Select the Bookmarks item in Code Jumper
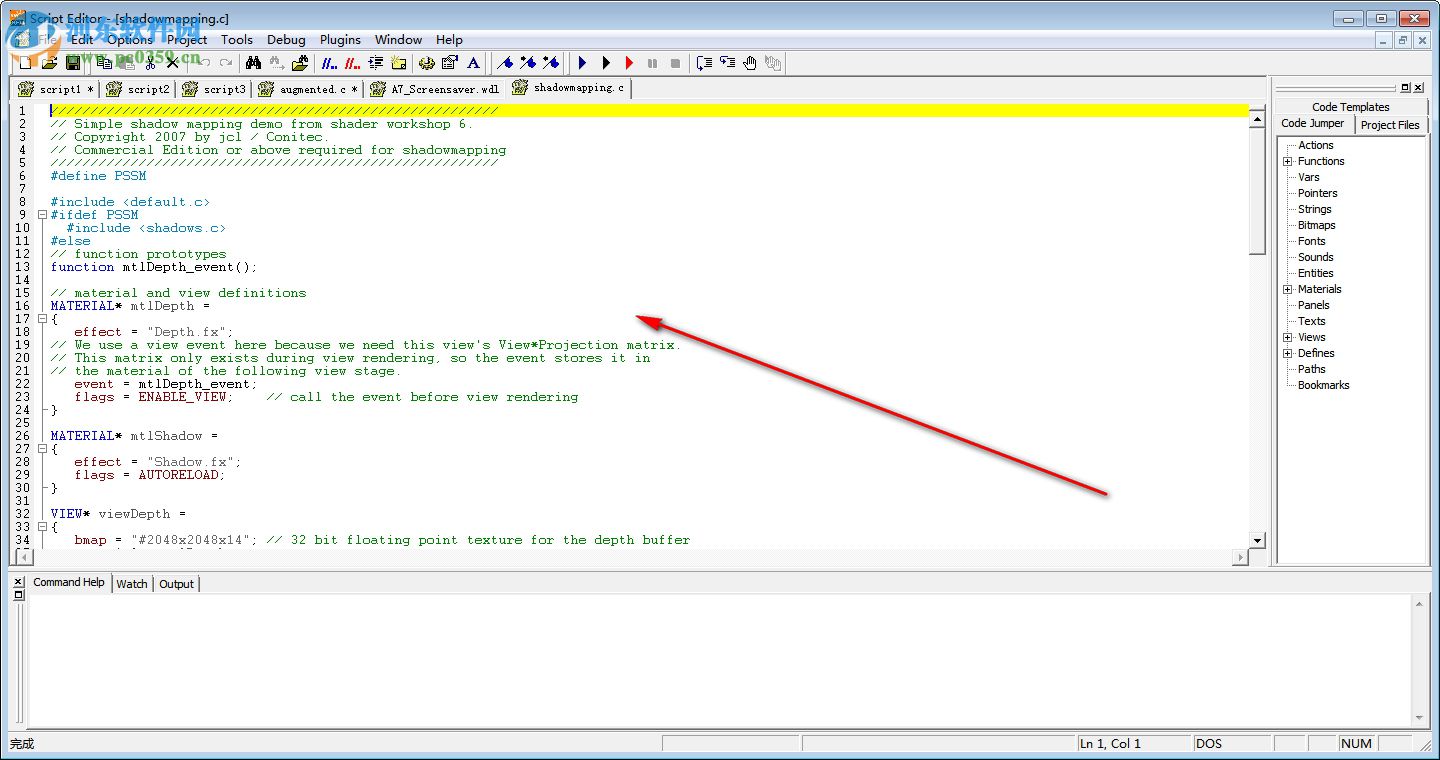The height and width of the screenshot is (760, 1440). pos(1323,385)
